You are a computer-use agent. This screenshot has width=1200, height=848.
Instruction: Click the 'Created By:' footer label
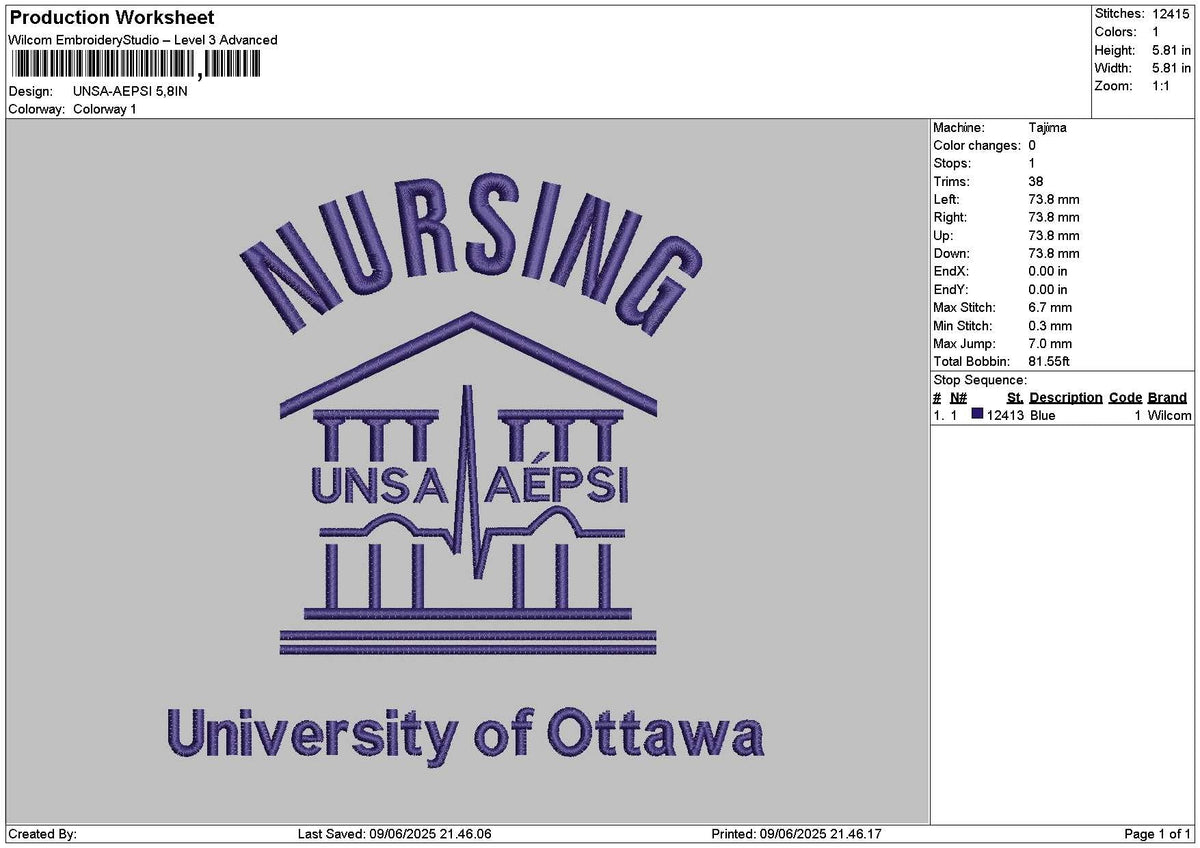[x=42, y=835]
